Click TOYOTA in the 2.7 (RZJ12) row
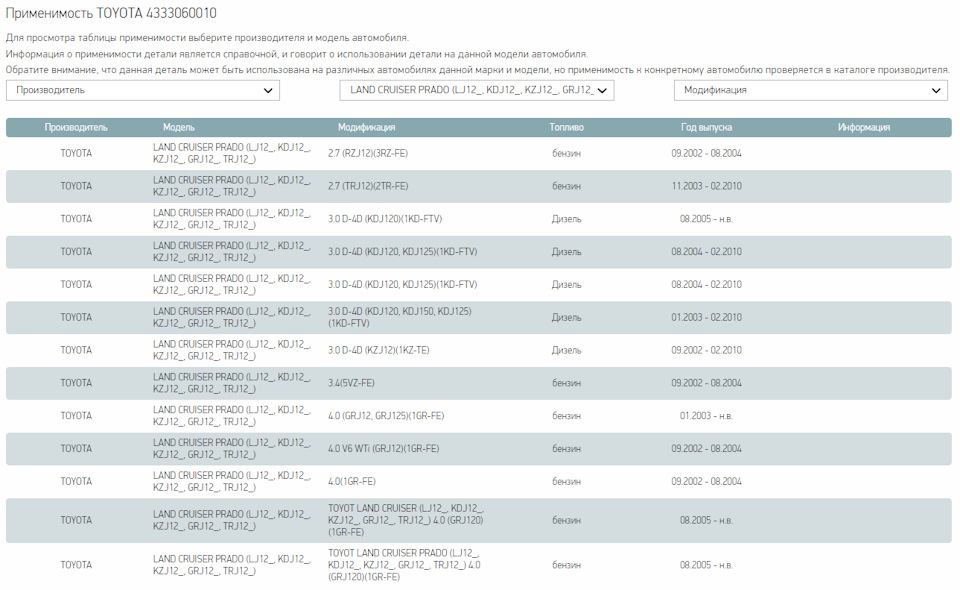This screenshot has height=590, width=960. pyautogui.click(x=76, y=153)
